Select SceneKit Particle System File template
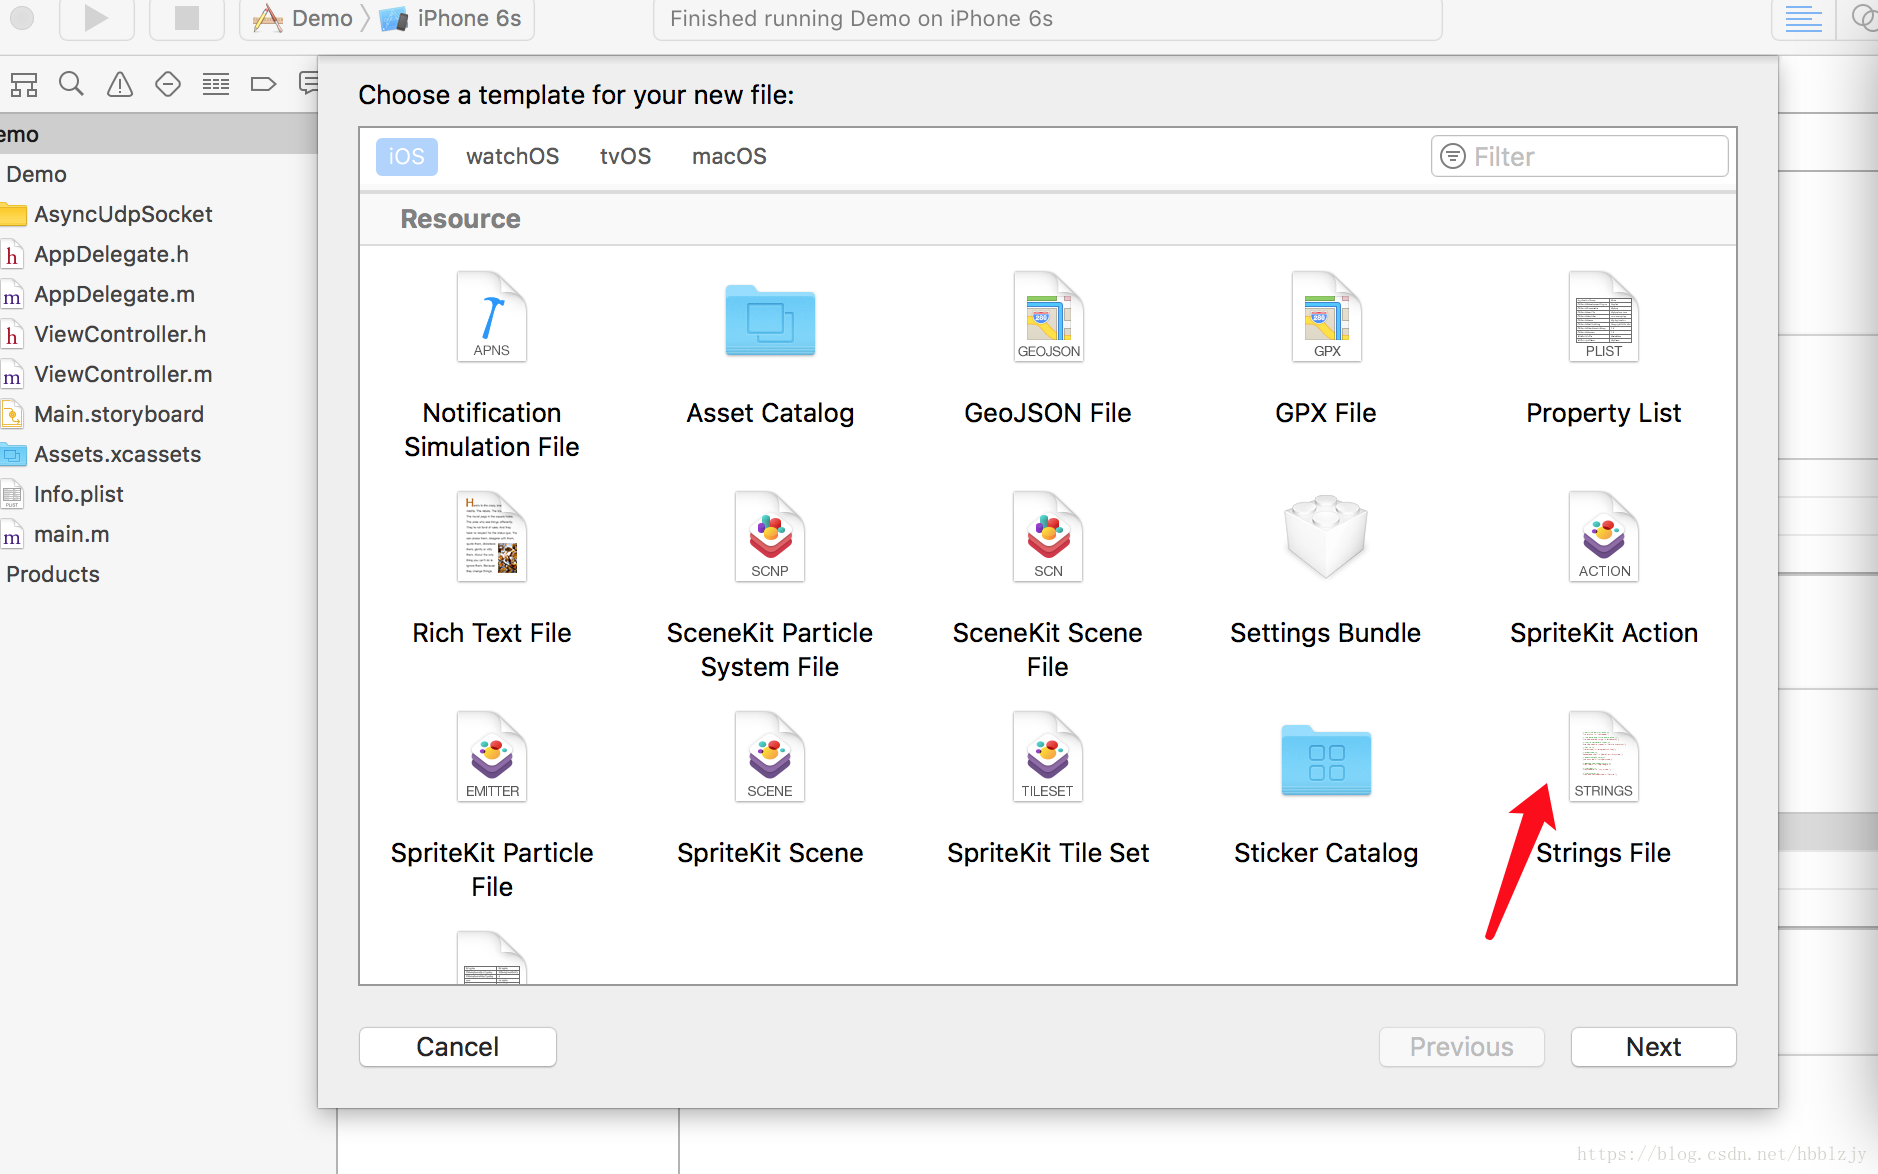The image size is (1878, 1174). coord(770,586)
